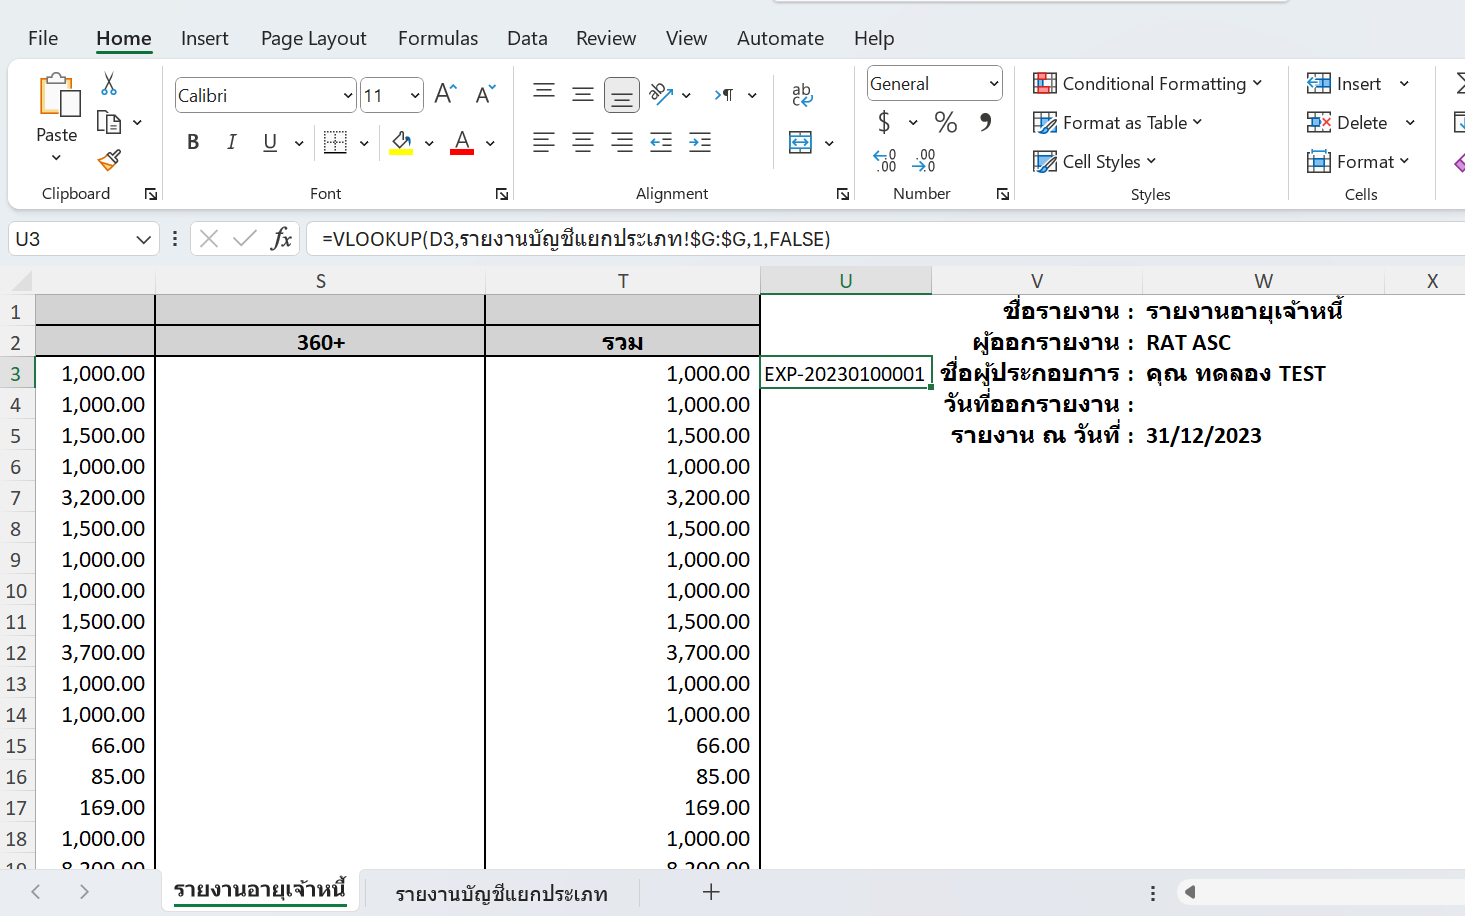Click the Center text icon
The image size is (1465, 916).
click(x=583, y=142)
